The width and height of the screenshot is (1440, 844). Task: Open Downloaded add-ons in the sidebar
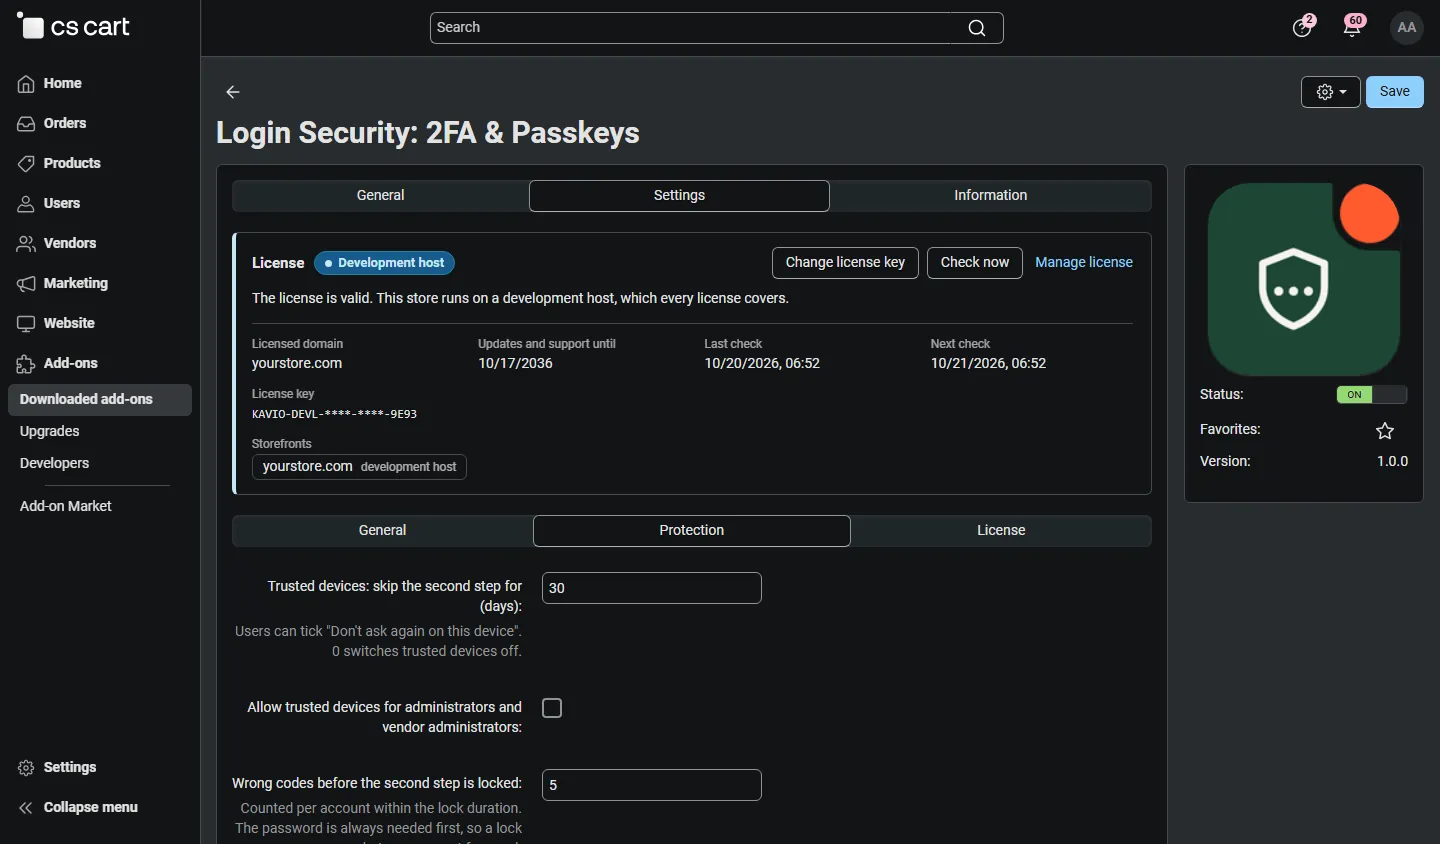(100, 400)
